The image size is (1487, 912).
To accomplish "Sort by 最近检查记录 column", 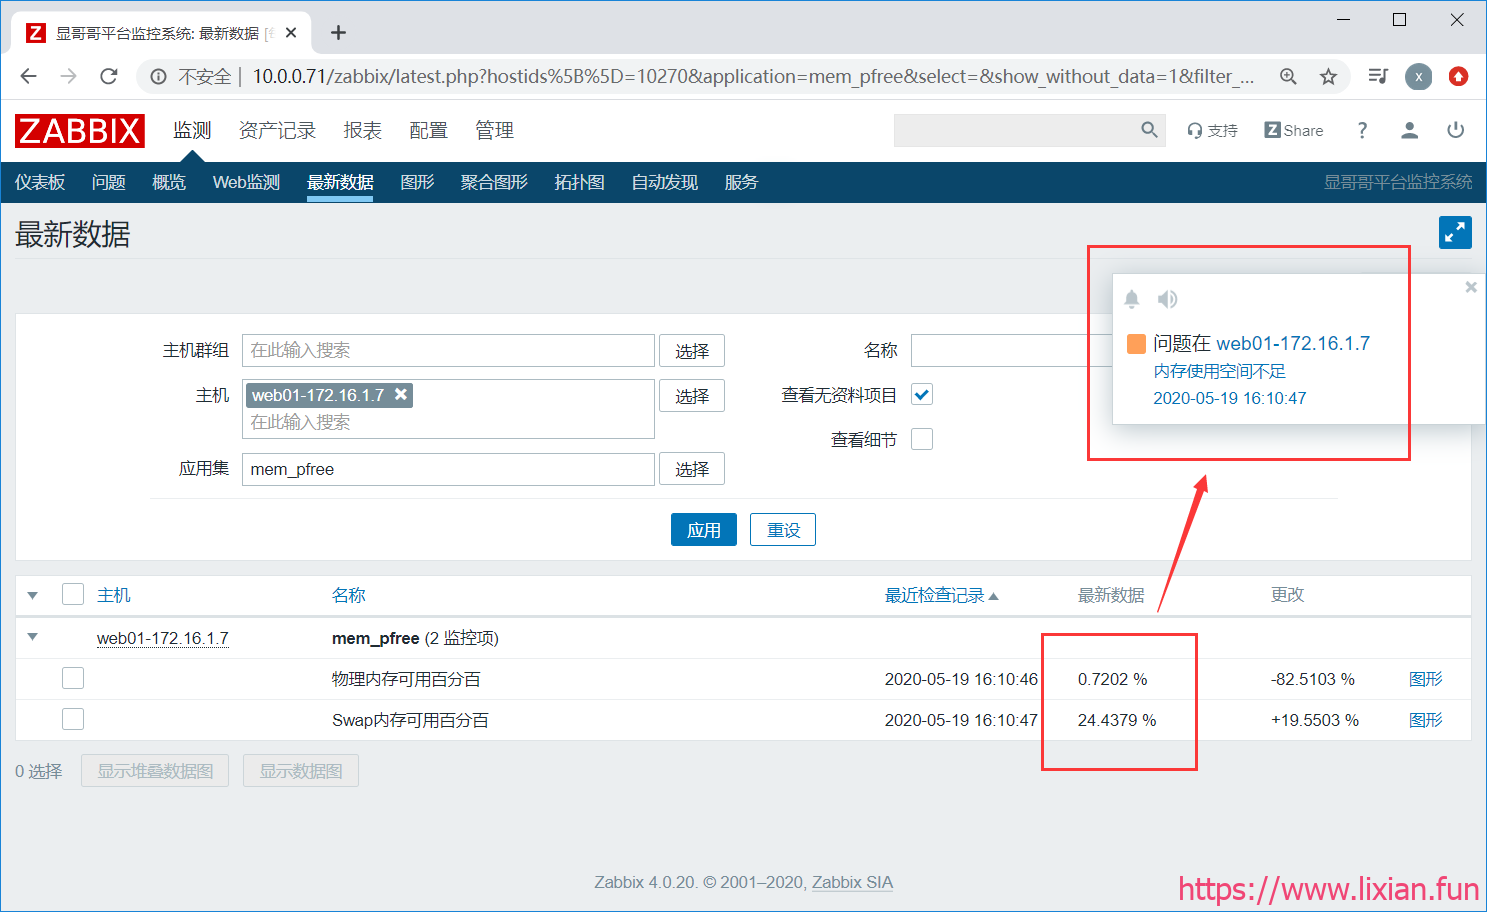I will [x=941, y=595].
